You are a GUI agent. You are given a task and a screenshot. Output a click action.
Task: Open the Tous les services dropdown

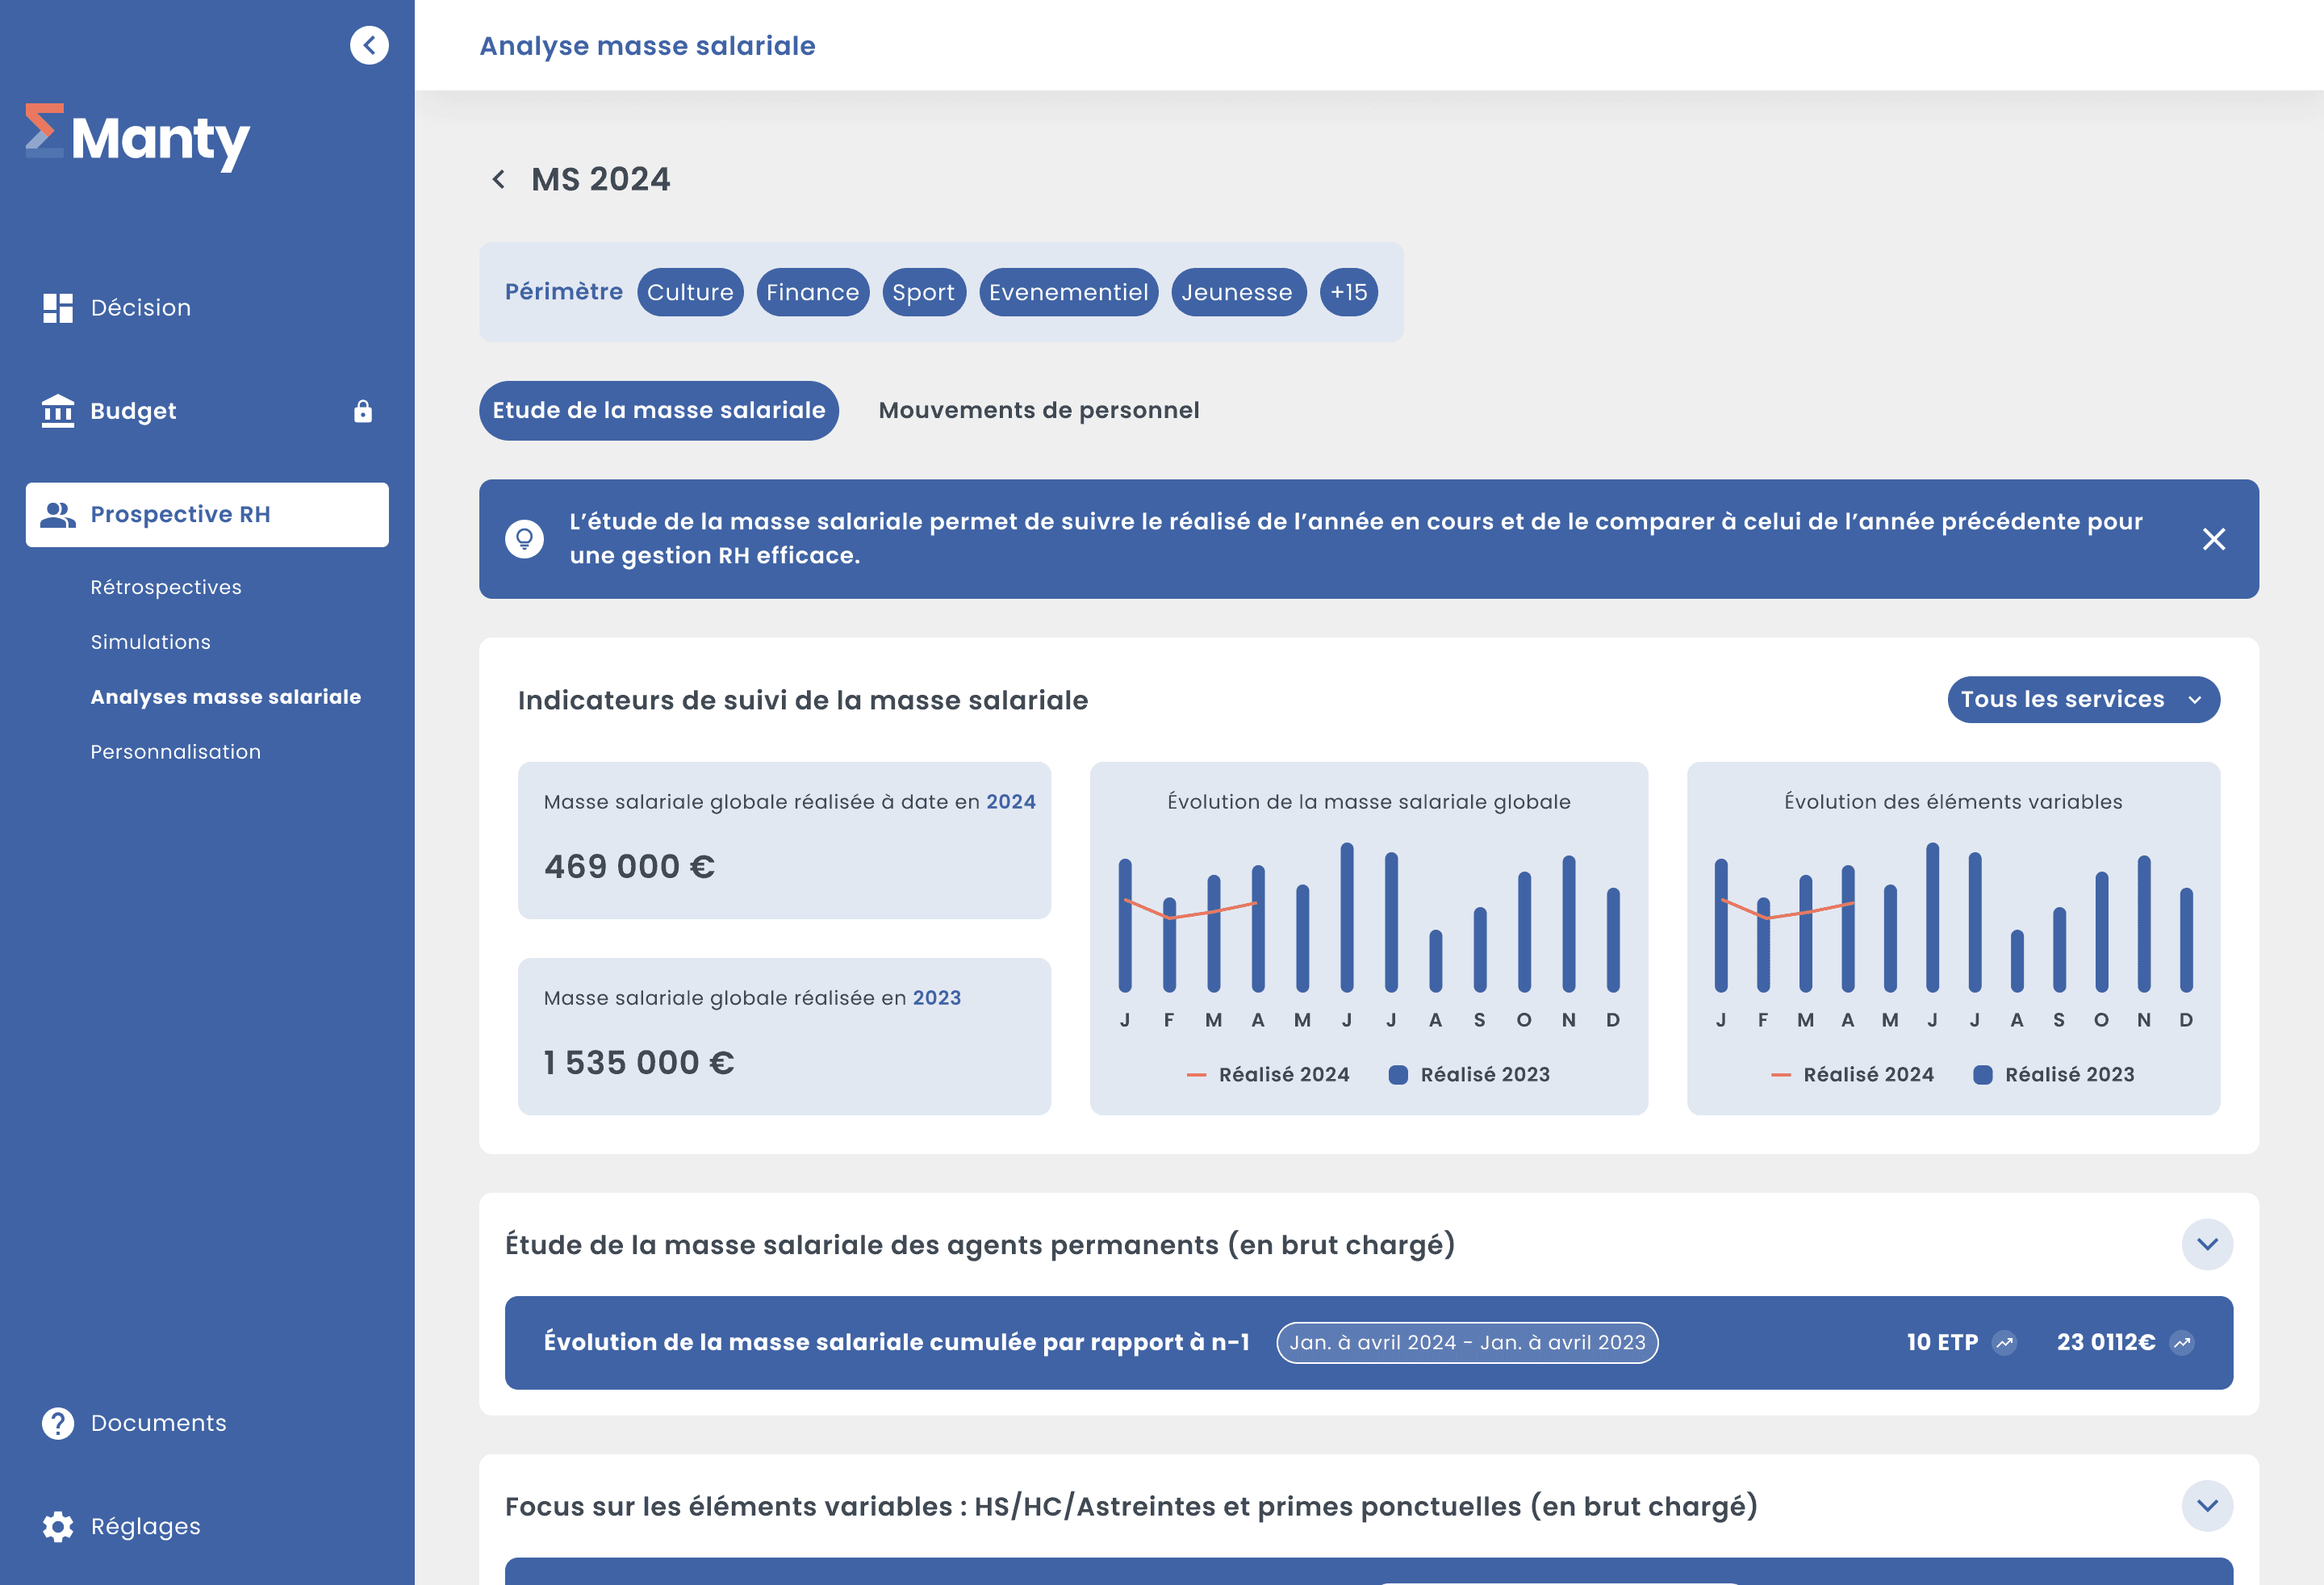[2083, 699]
